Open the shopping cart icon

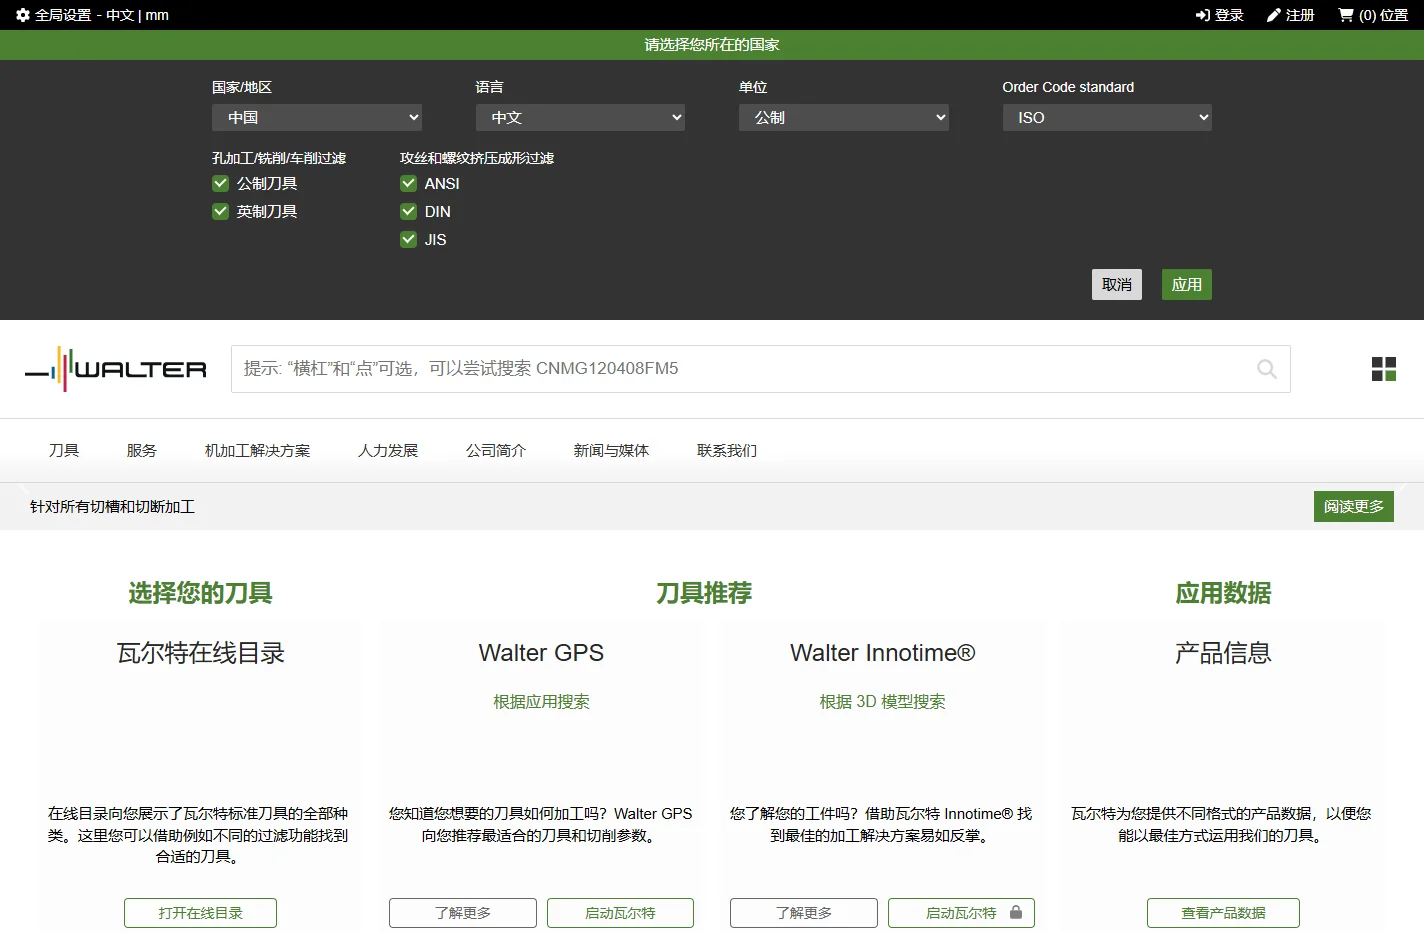point(1346,15)
